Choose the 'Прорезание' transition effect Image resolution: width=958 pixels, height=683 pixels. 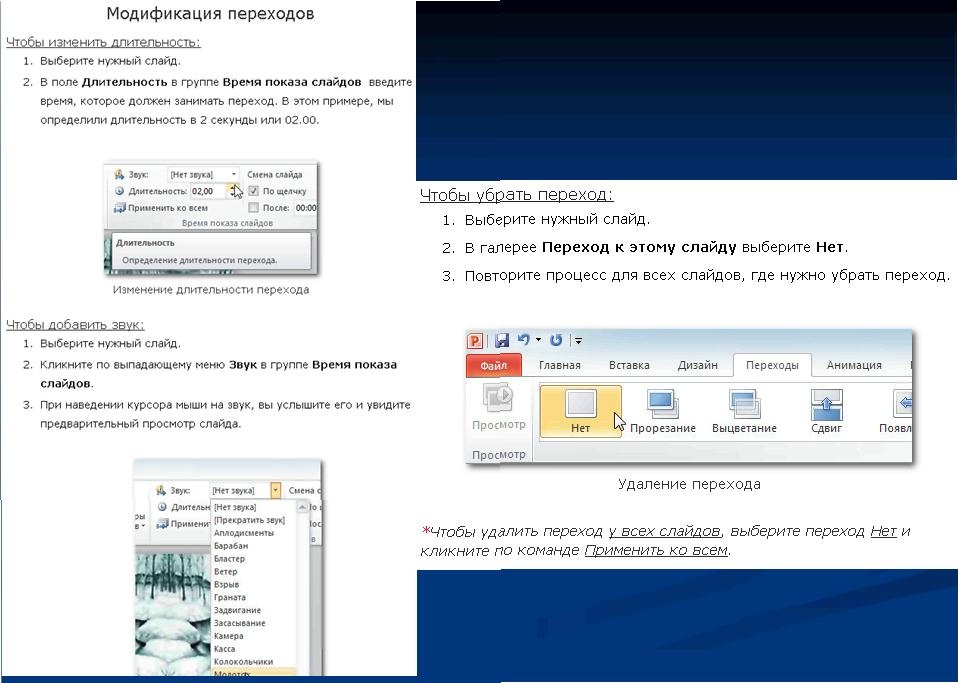[x=662, y=410]
